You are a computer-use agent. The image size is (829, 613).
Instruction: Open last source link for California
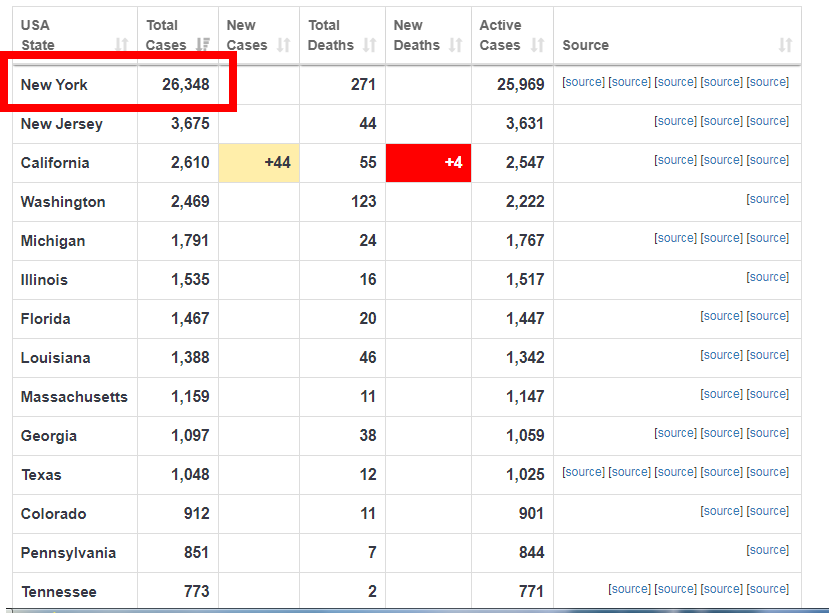(x=768, y=160)
